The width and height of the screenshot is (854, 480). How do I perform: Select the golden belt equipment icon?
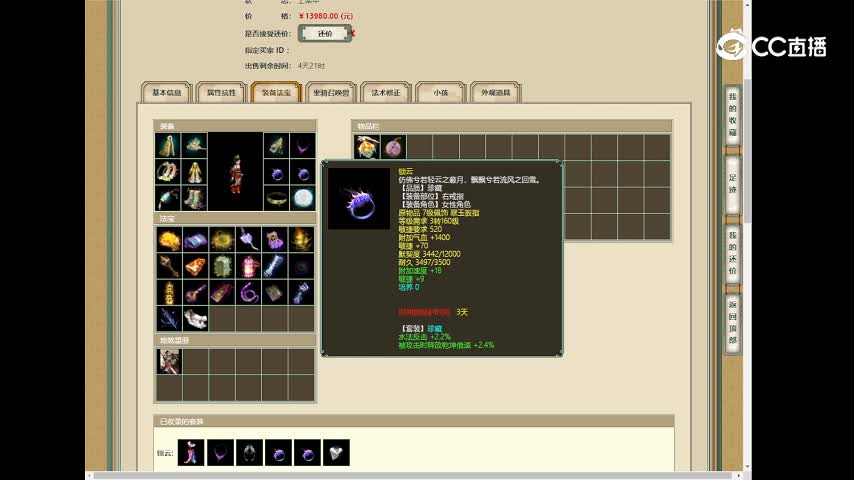coord(276,198)
